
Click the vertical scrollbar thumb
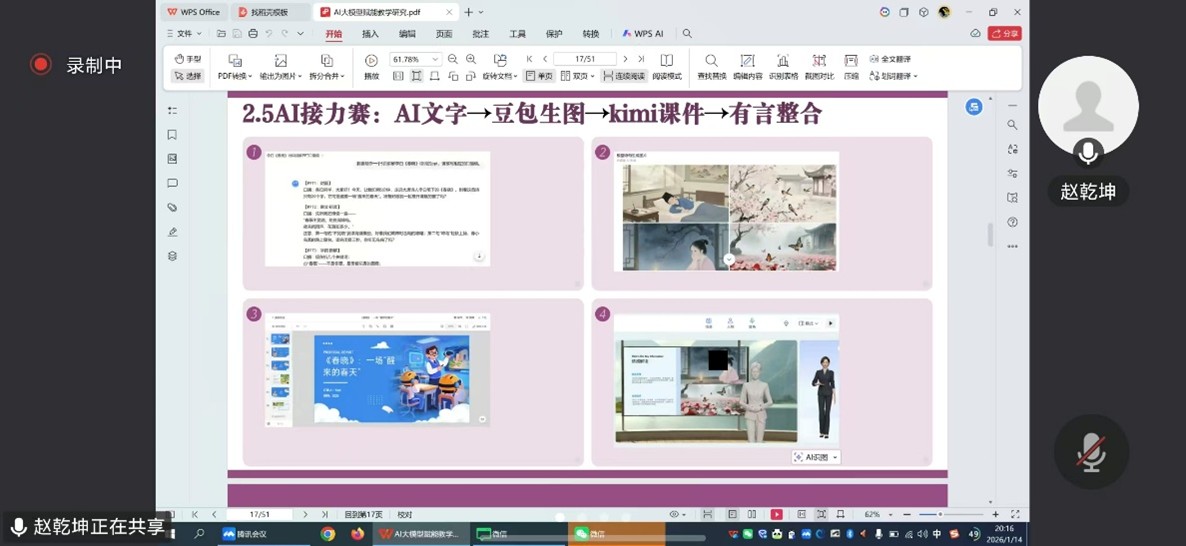pos(989,234)
